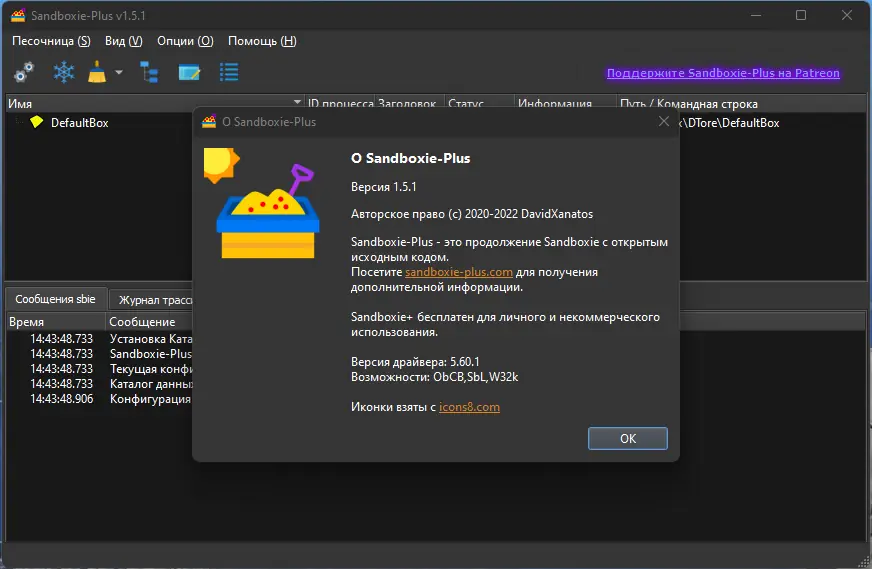Click the Версия драйвера: 5.60.1 text
The width and height of the screenshot is (872, 569).
pos(415,362)
